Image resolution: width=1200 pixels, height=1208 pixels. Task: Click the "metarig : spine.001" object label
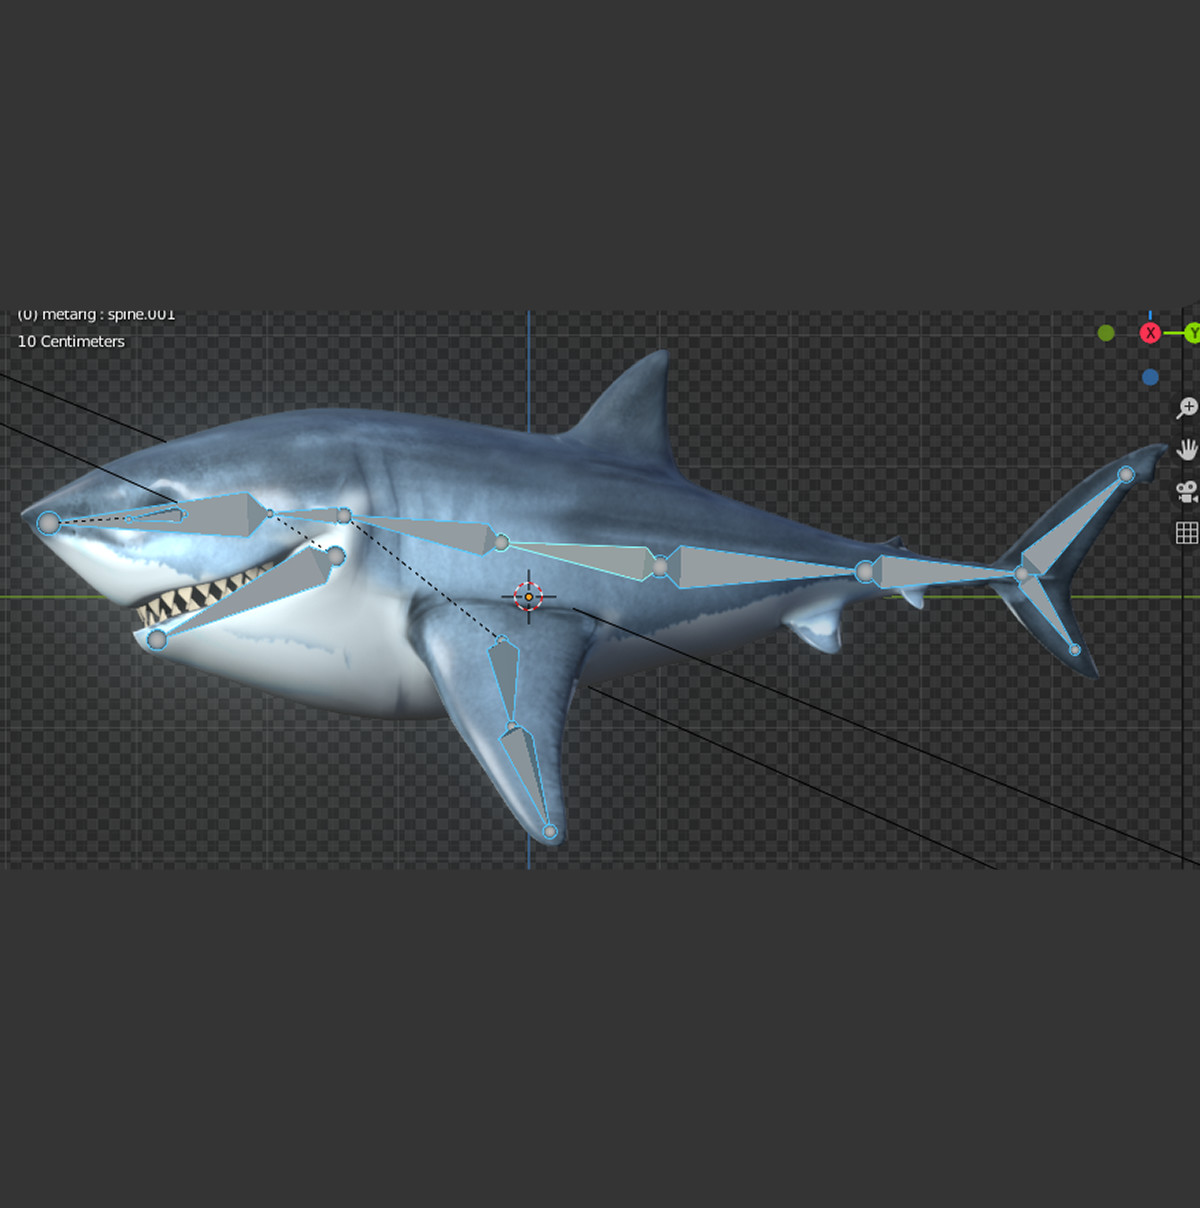[x=109, y=315]
